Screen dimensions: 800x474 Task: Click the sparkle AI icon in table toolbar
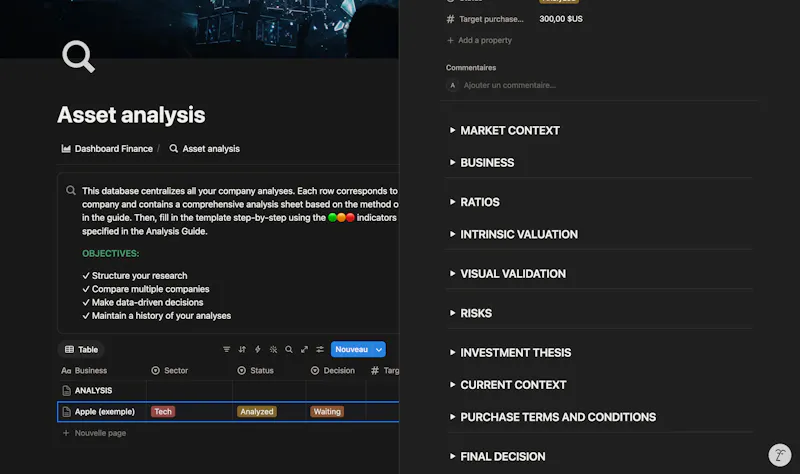point(273,350)
